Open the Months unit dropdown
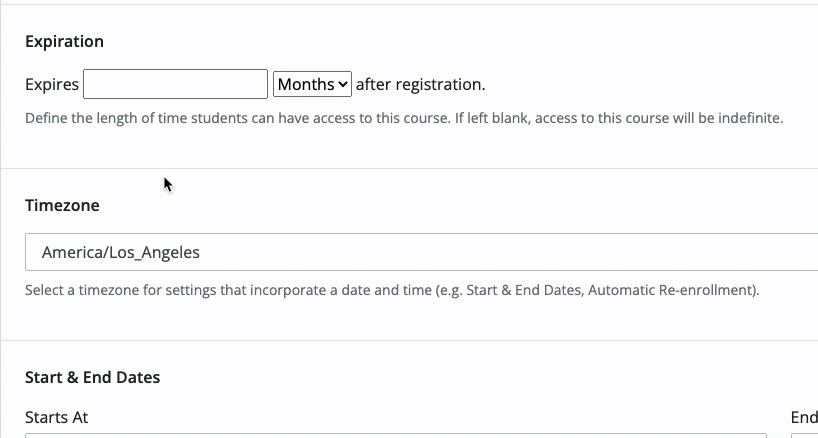This screenshot has width=818, height=438. pyautogui.click(x=311, y=84)
